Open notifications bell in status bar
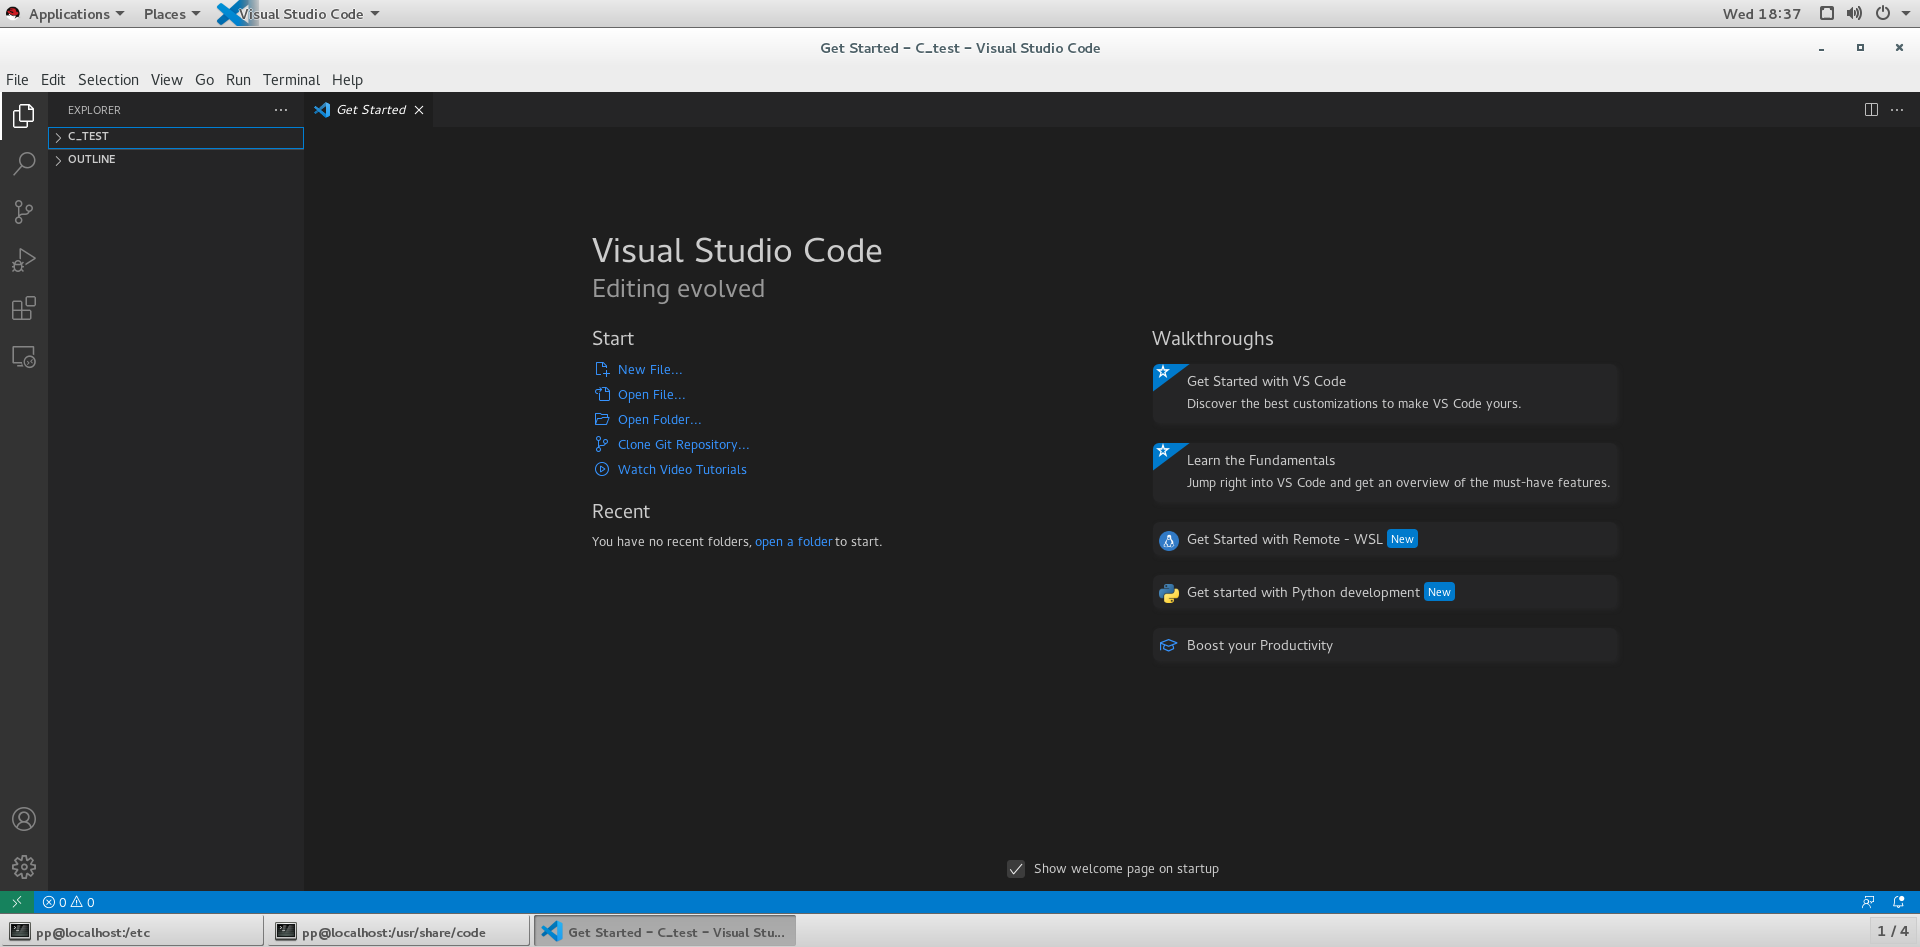 point(1899,902)
